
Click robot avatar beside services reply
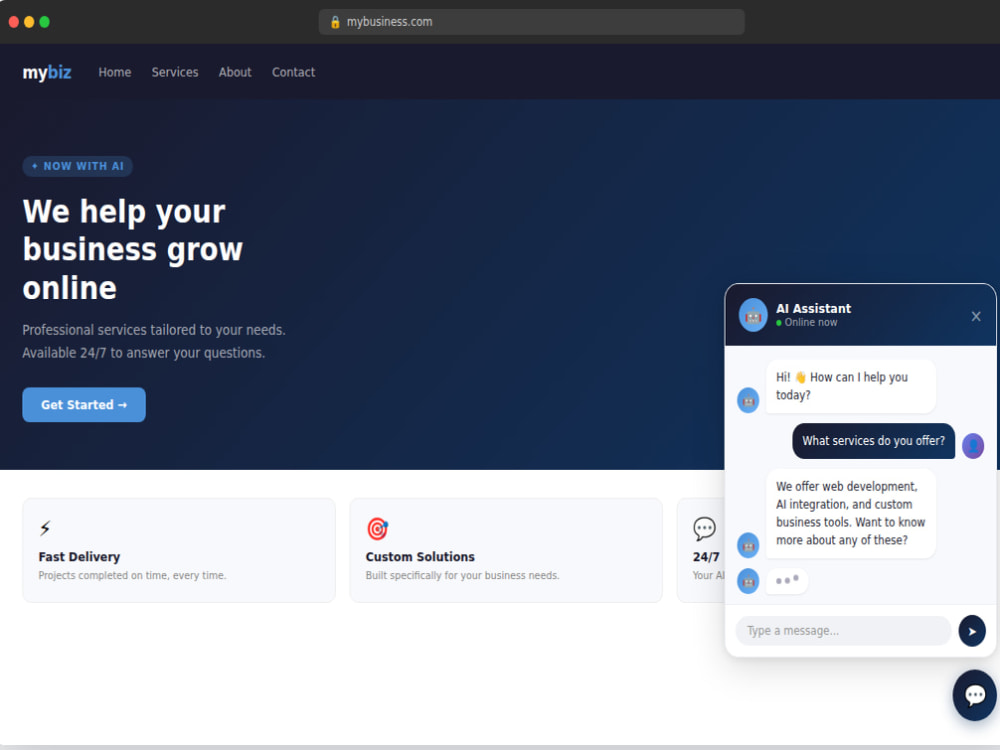(748, 545)
